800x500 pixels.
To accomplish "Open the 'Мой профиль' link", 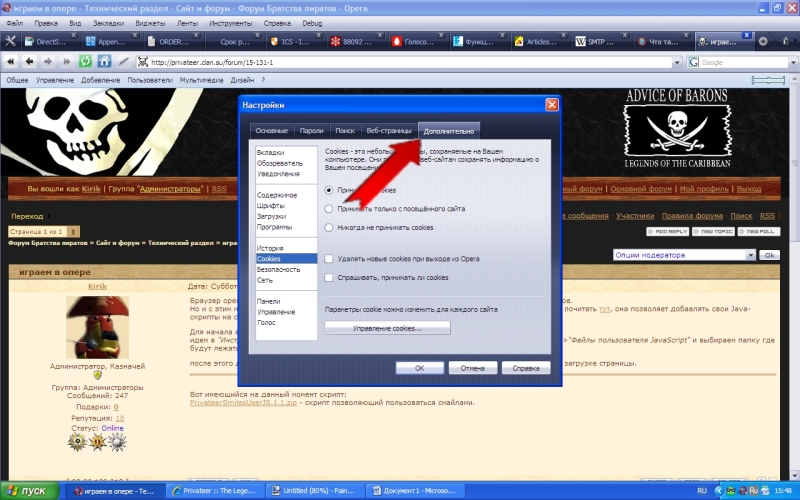I will pos(704,189).
